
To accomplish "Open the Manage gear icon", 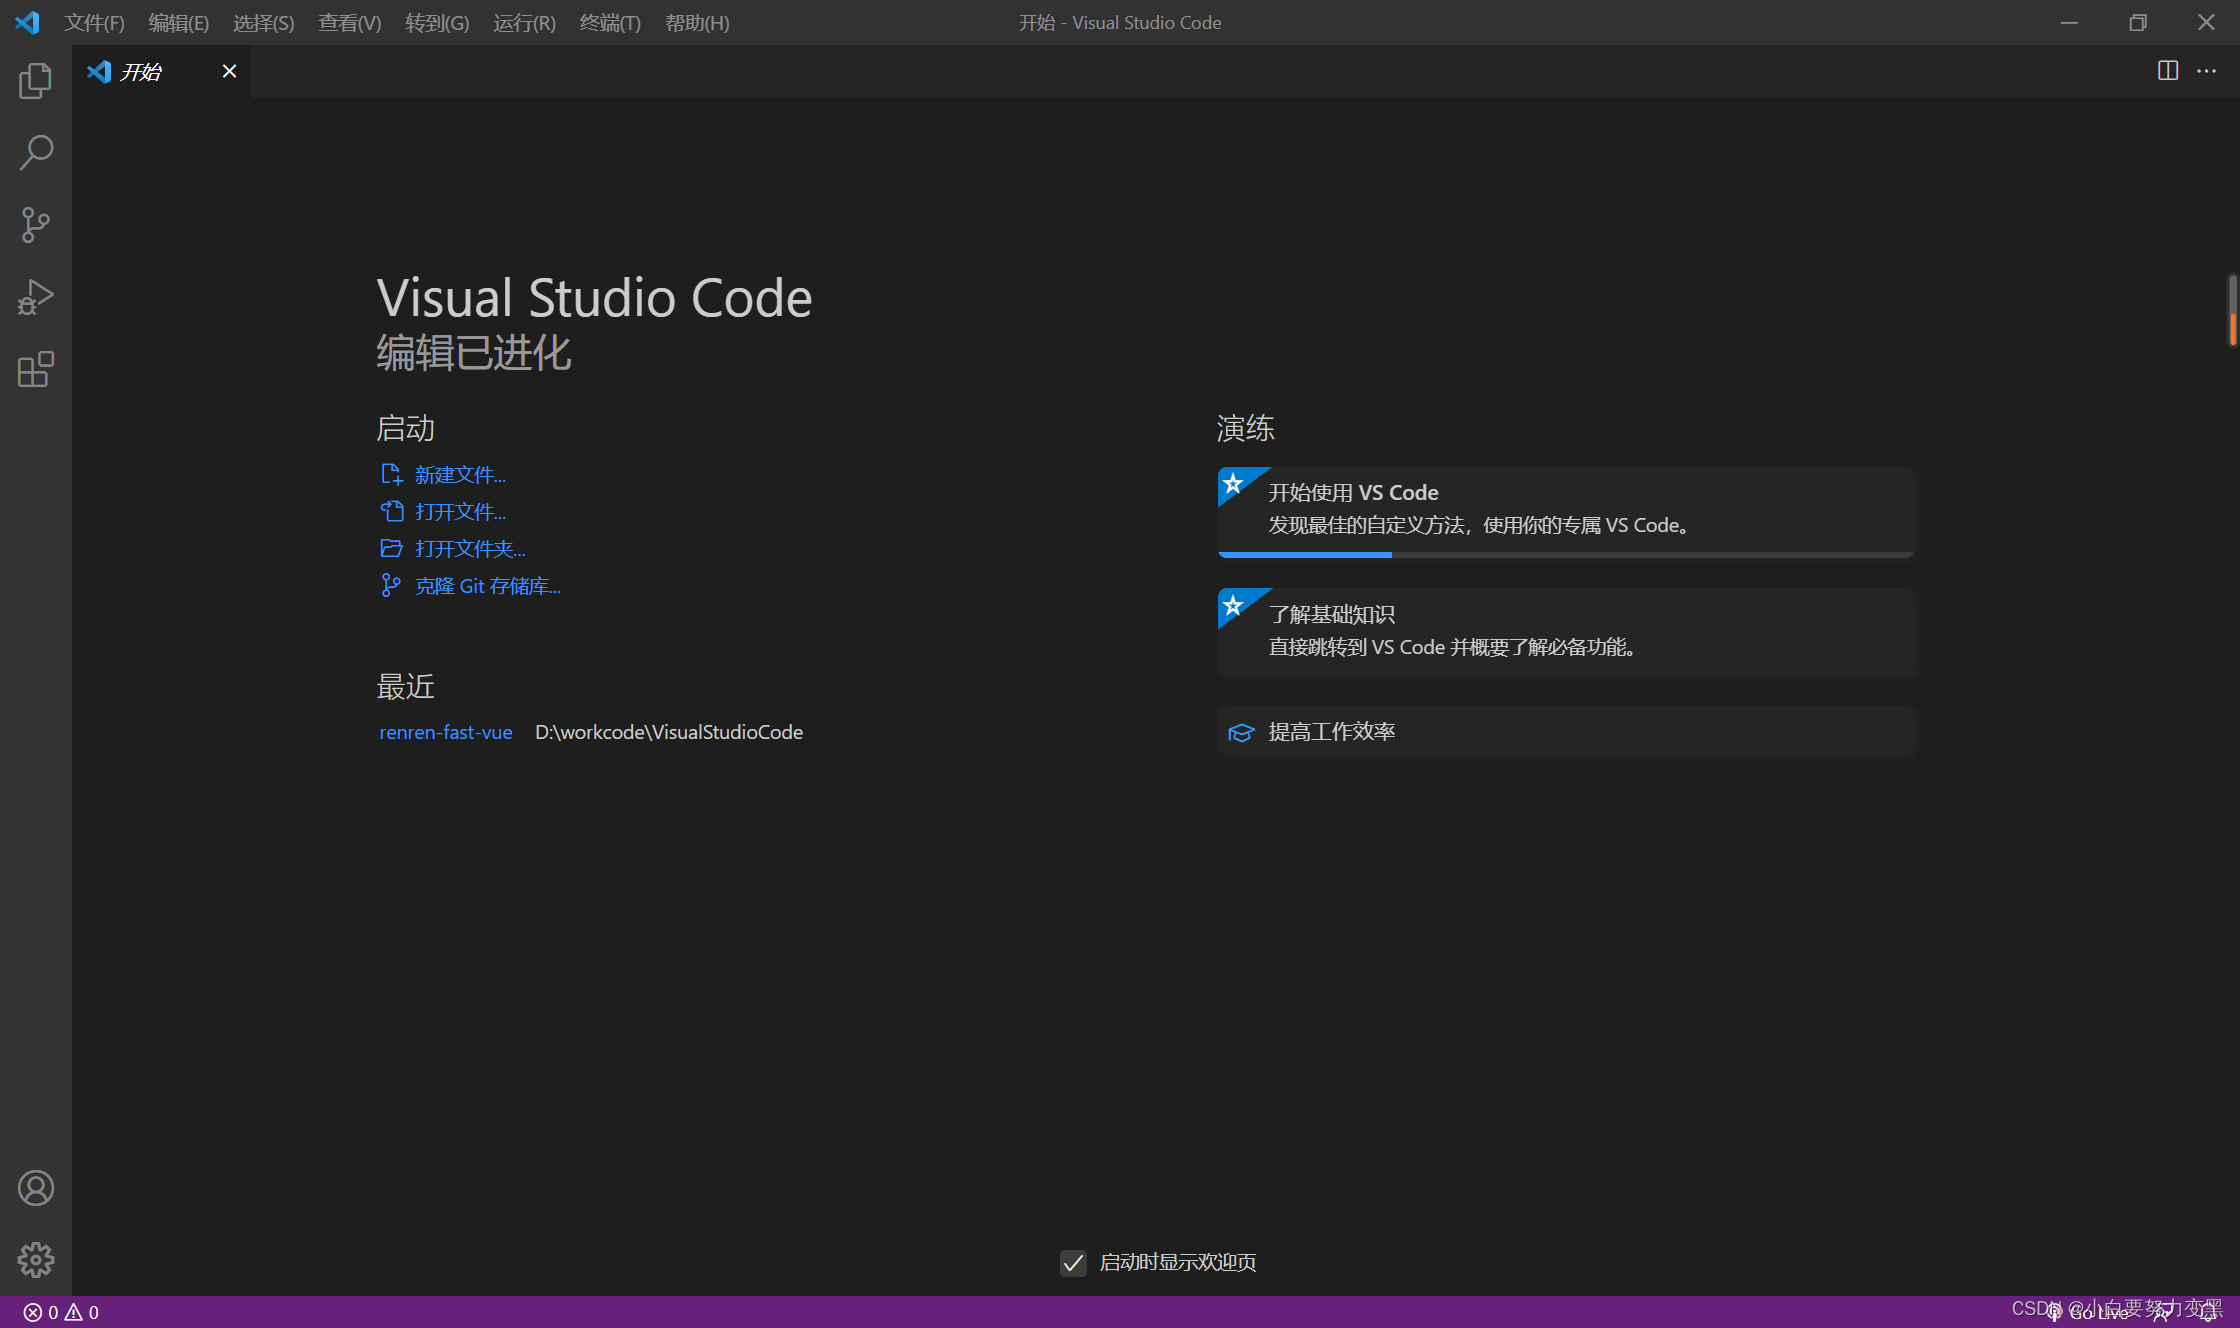I will (x=35, y=1260).
